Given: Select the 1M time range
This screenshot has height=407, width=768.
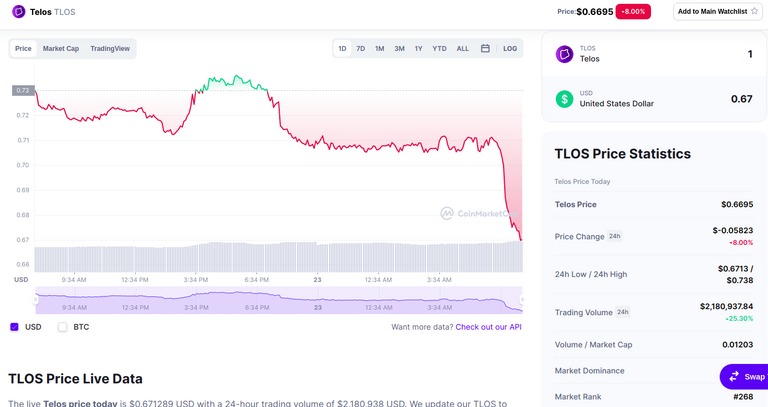Looking at the screenshot, I should click(x=380, y=48).
